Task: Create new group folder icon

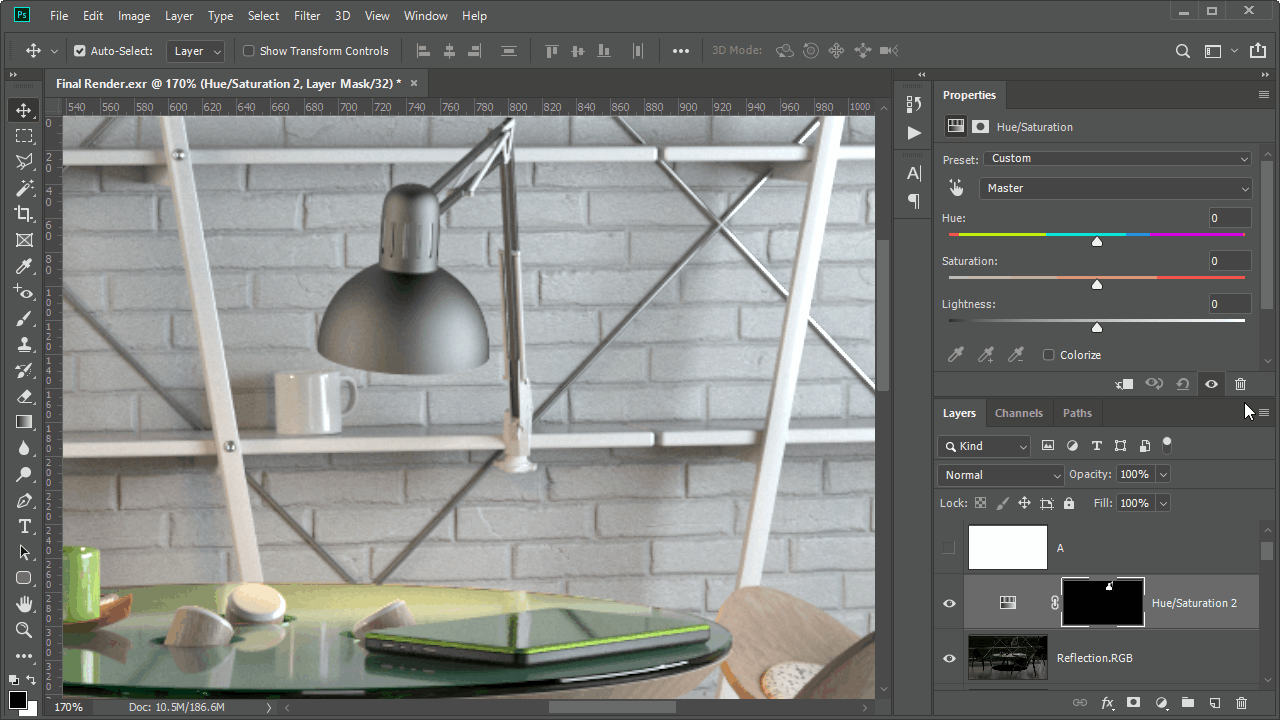Action: [1188, 704]
